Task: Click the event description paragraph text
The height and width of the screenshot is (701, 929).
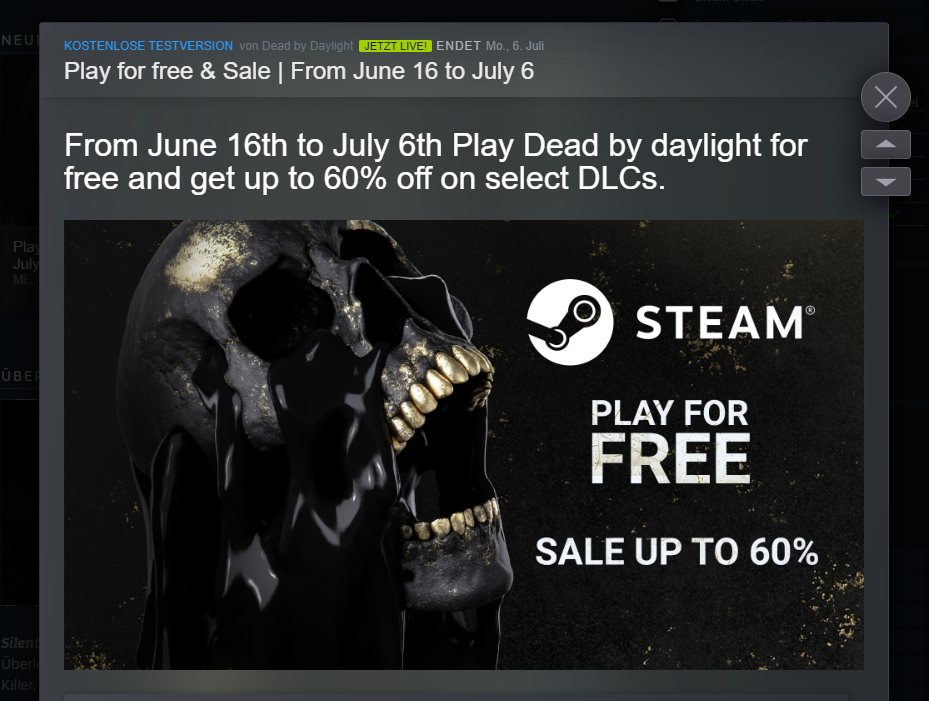Action: coord(435,161)
